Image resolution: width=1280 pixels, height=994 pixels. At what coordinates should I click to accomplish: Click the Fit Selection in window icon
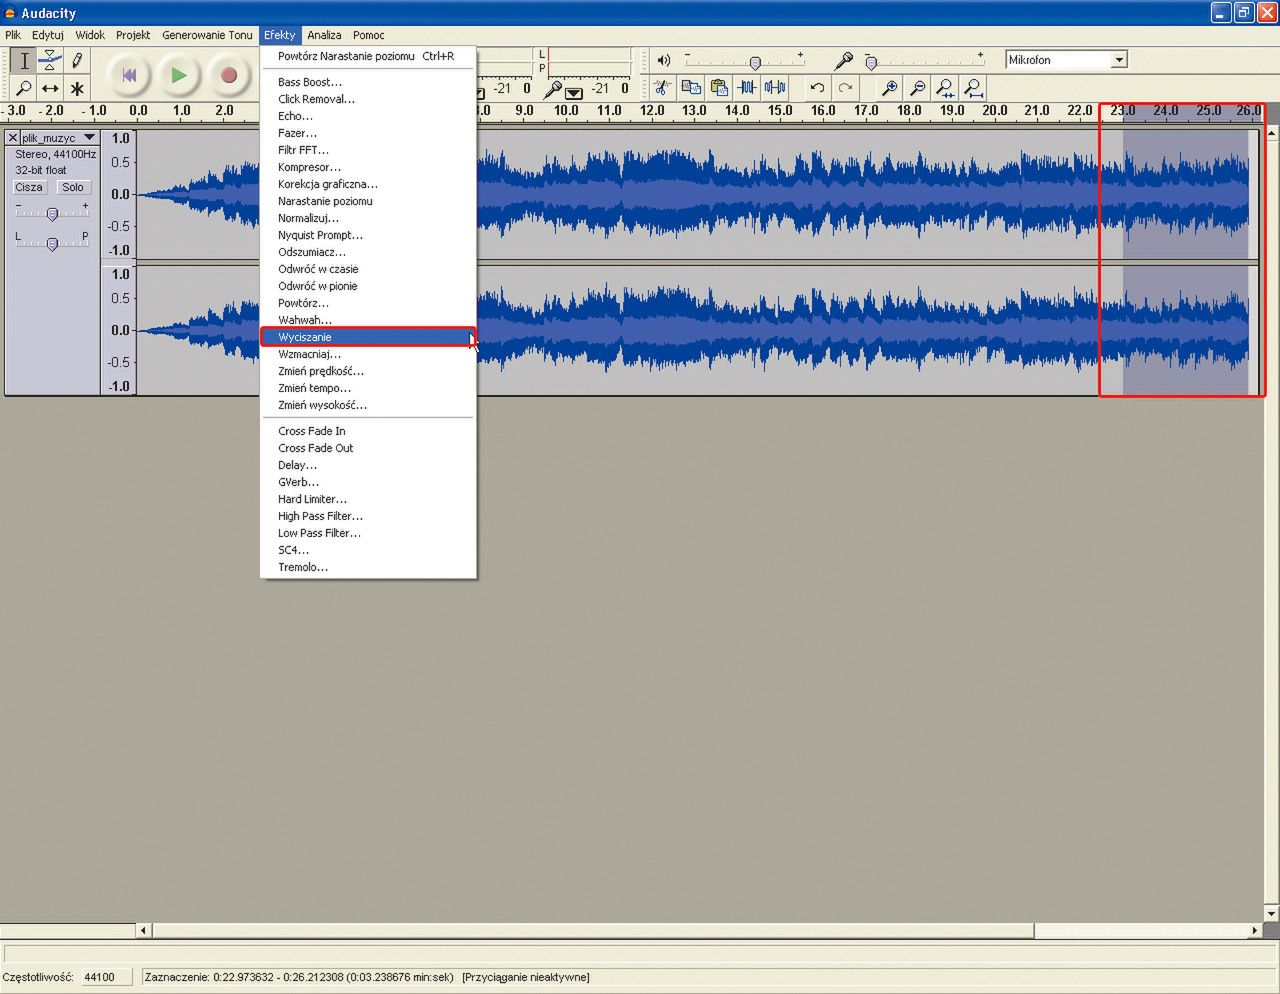coord(945,88)
